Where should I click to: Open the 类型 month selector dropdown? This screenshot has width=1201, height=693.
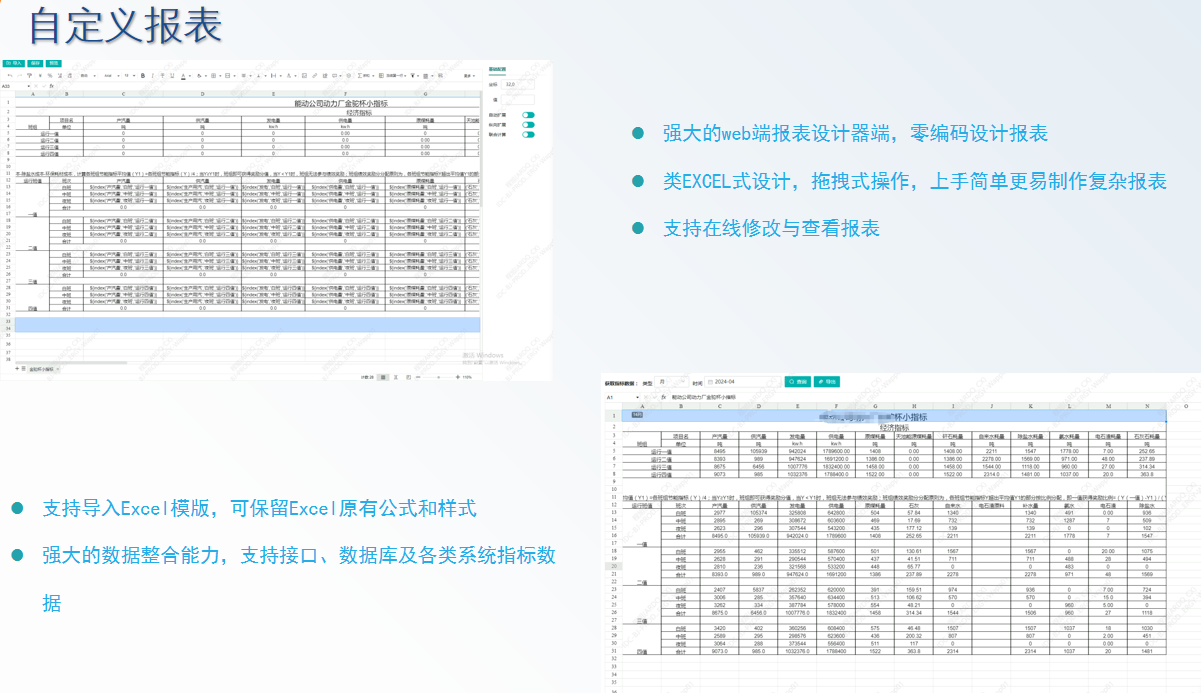[670, 382]
